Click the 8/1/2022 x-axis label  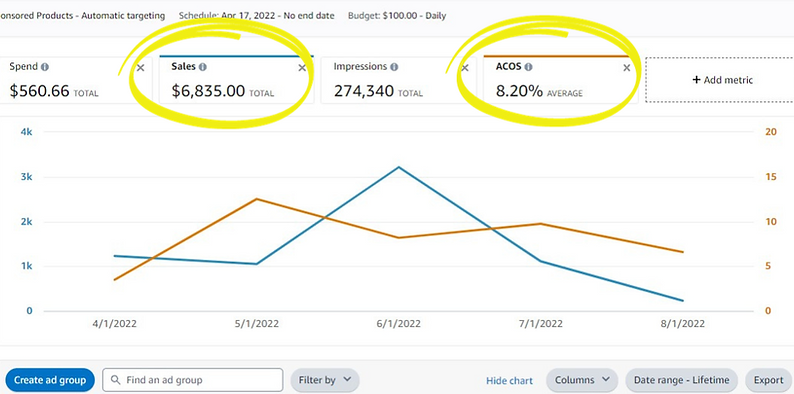683,324
